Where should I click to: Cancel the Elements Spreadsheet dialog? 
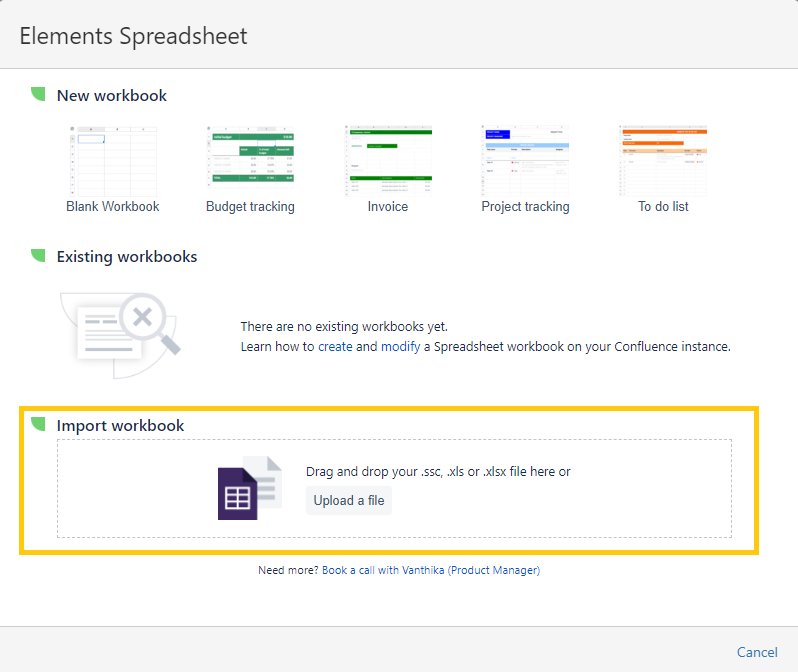[x=756, y=652]
